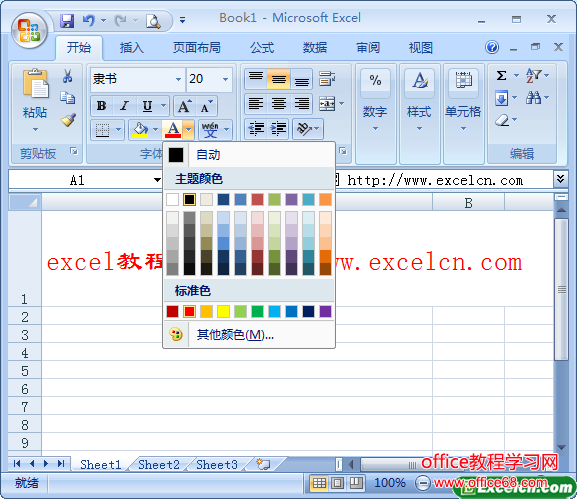The image size is (577, 499).
Task: Zoom out with the minus button
Action: [x=422, y=483]
